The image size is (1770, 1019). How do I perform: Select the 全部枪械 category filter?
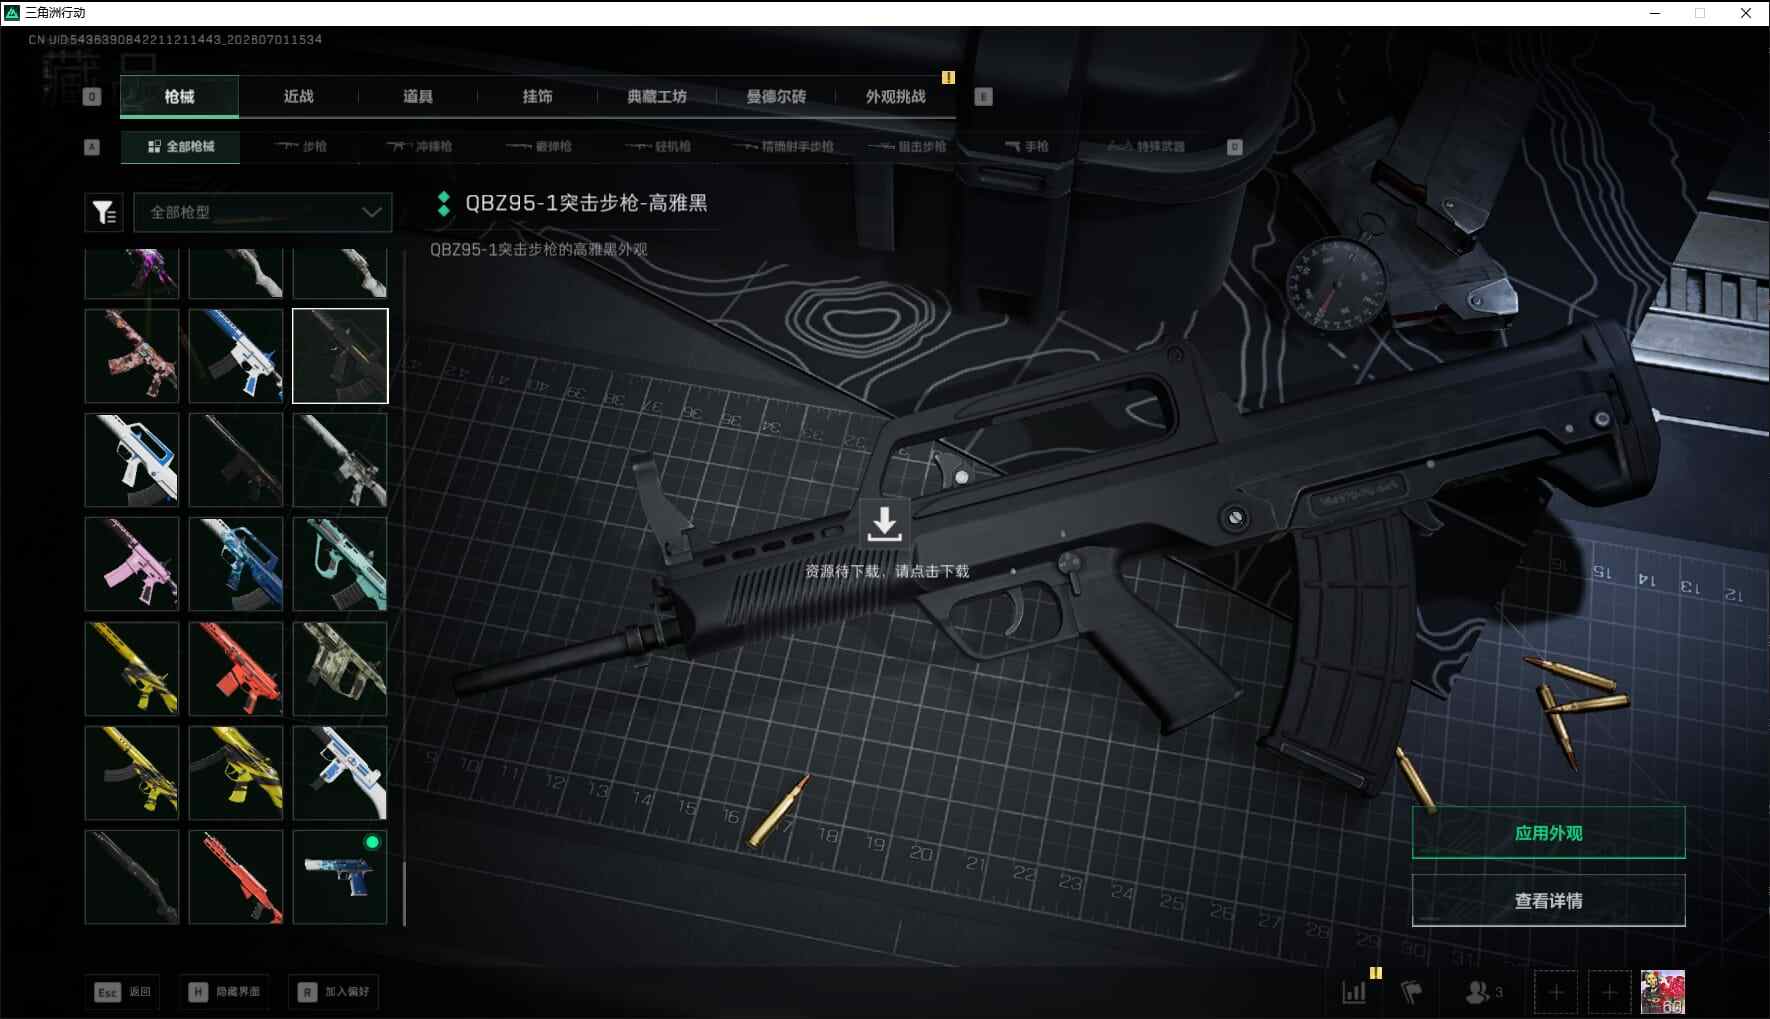181,147
